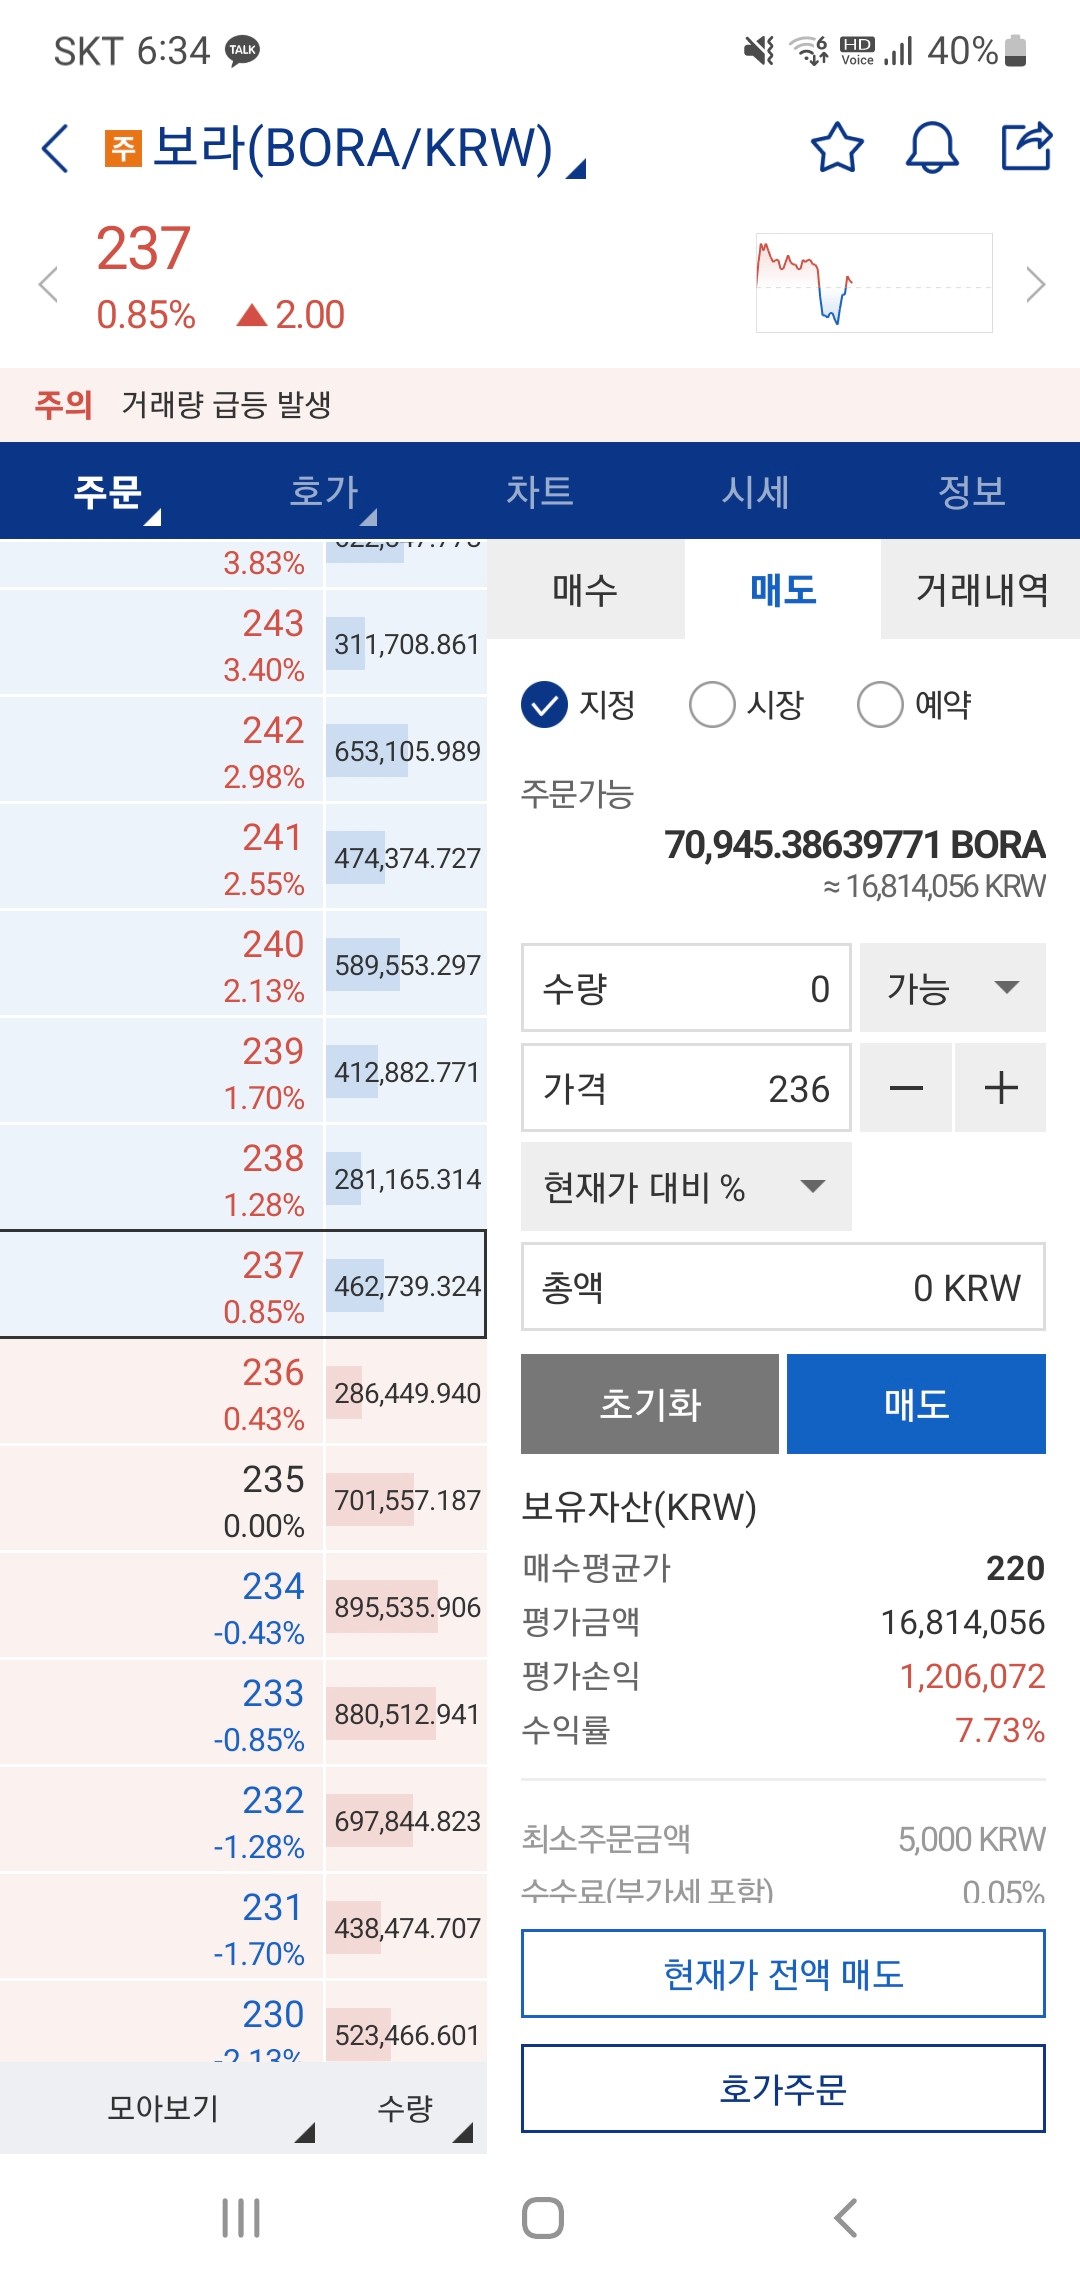Tap the share icon in header

pyautogui.click(x=1027, y=146)
